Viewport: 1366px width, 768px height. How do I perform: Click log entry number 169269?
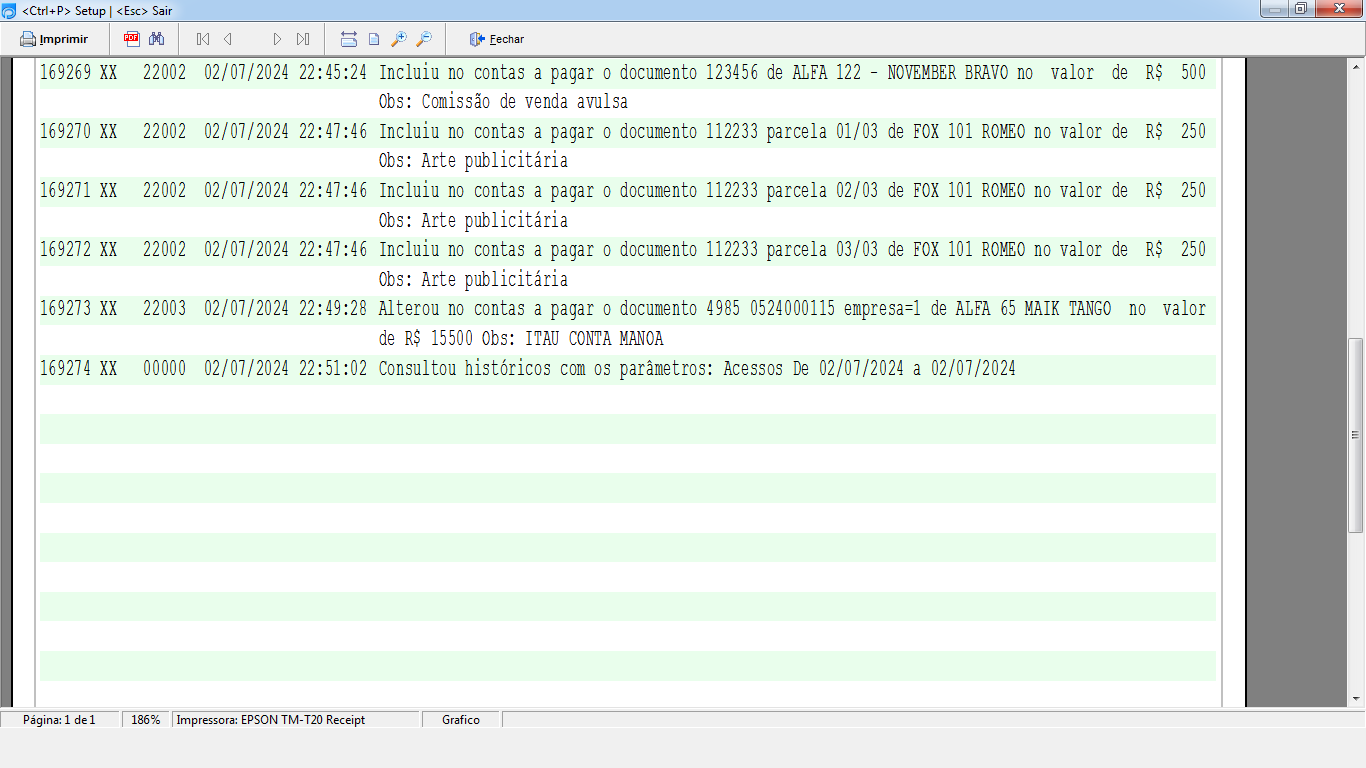click(66, 73)
